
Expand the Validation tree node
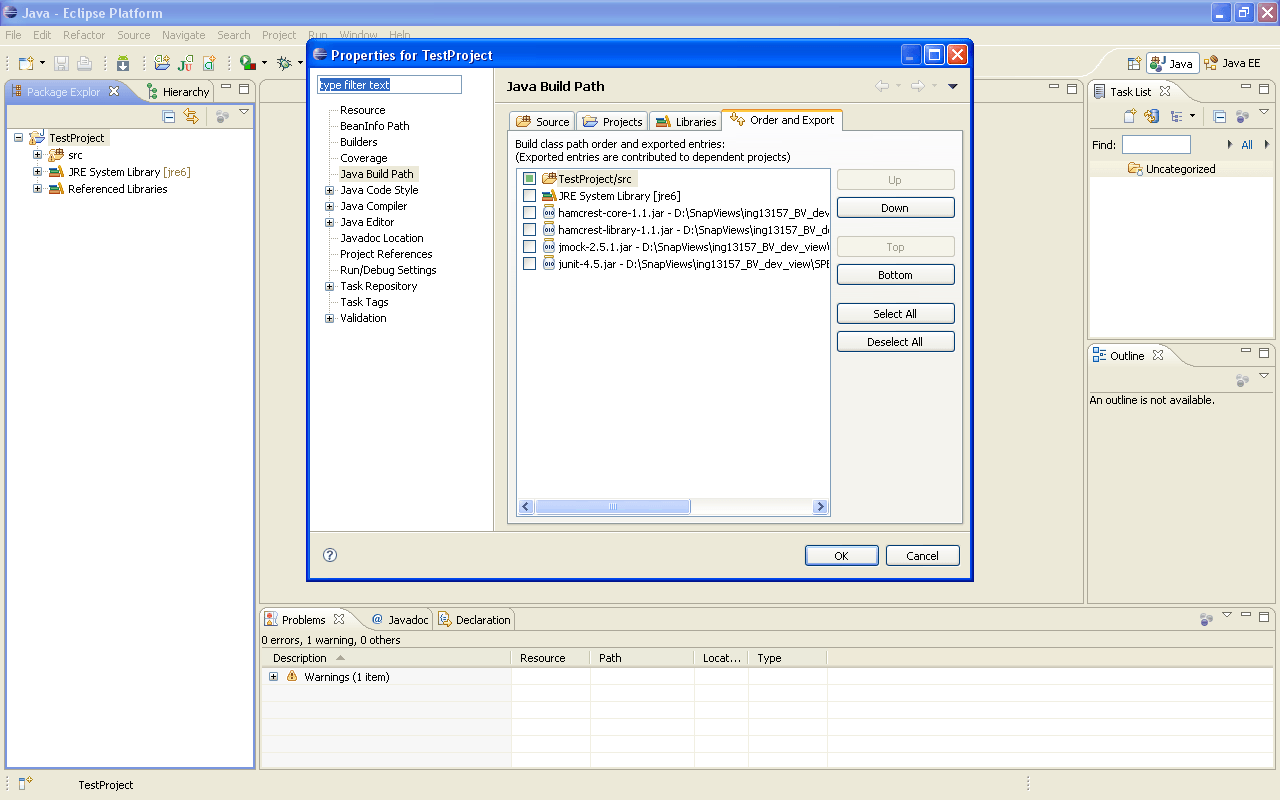(330, 318)
